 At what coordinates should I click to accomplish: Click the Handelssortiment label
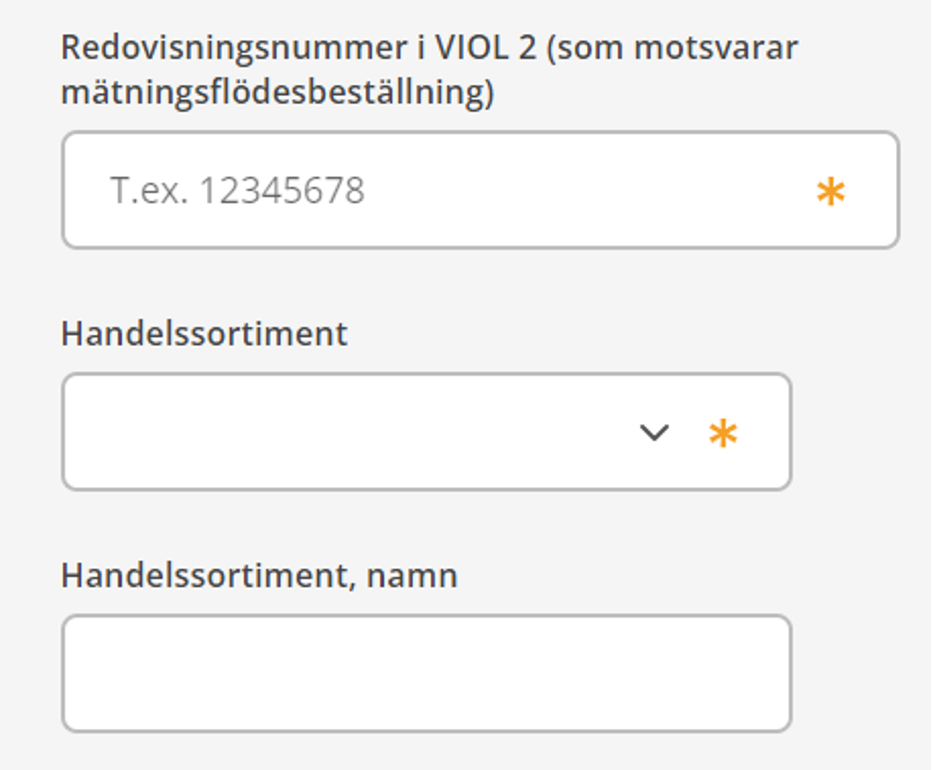204,333
